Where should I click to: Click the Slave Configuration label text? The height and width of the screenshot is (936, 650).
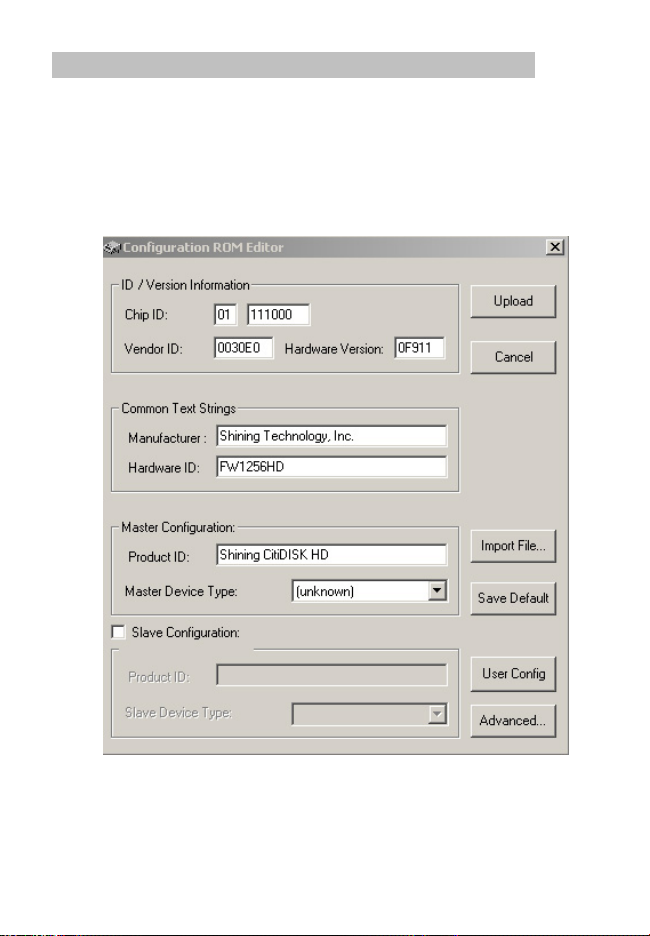[x=186, y=633]
